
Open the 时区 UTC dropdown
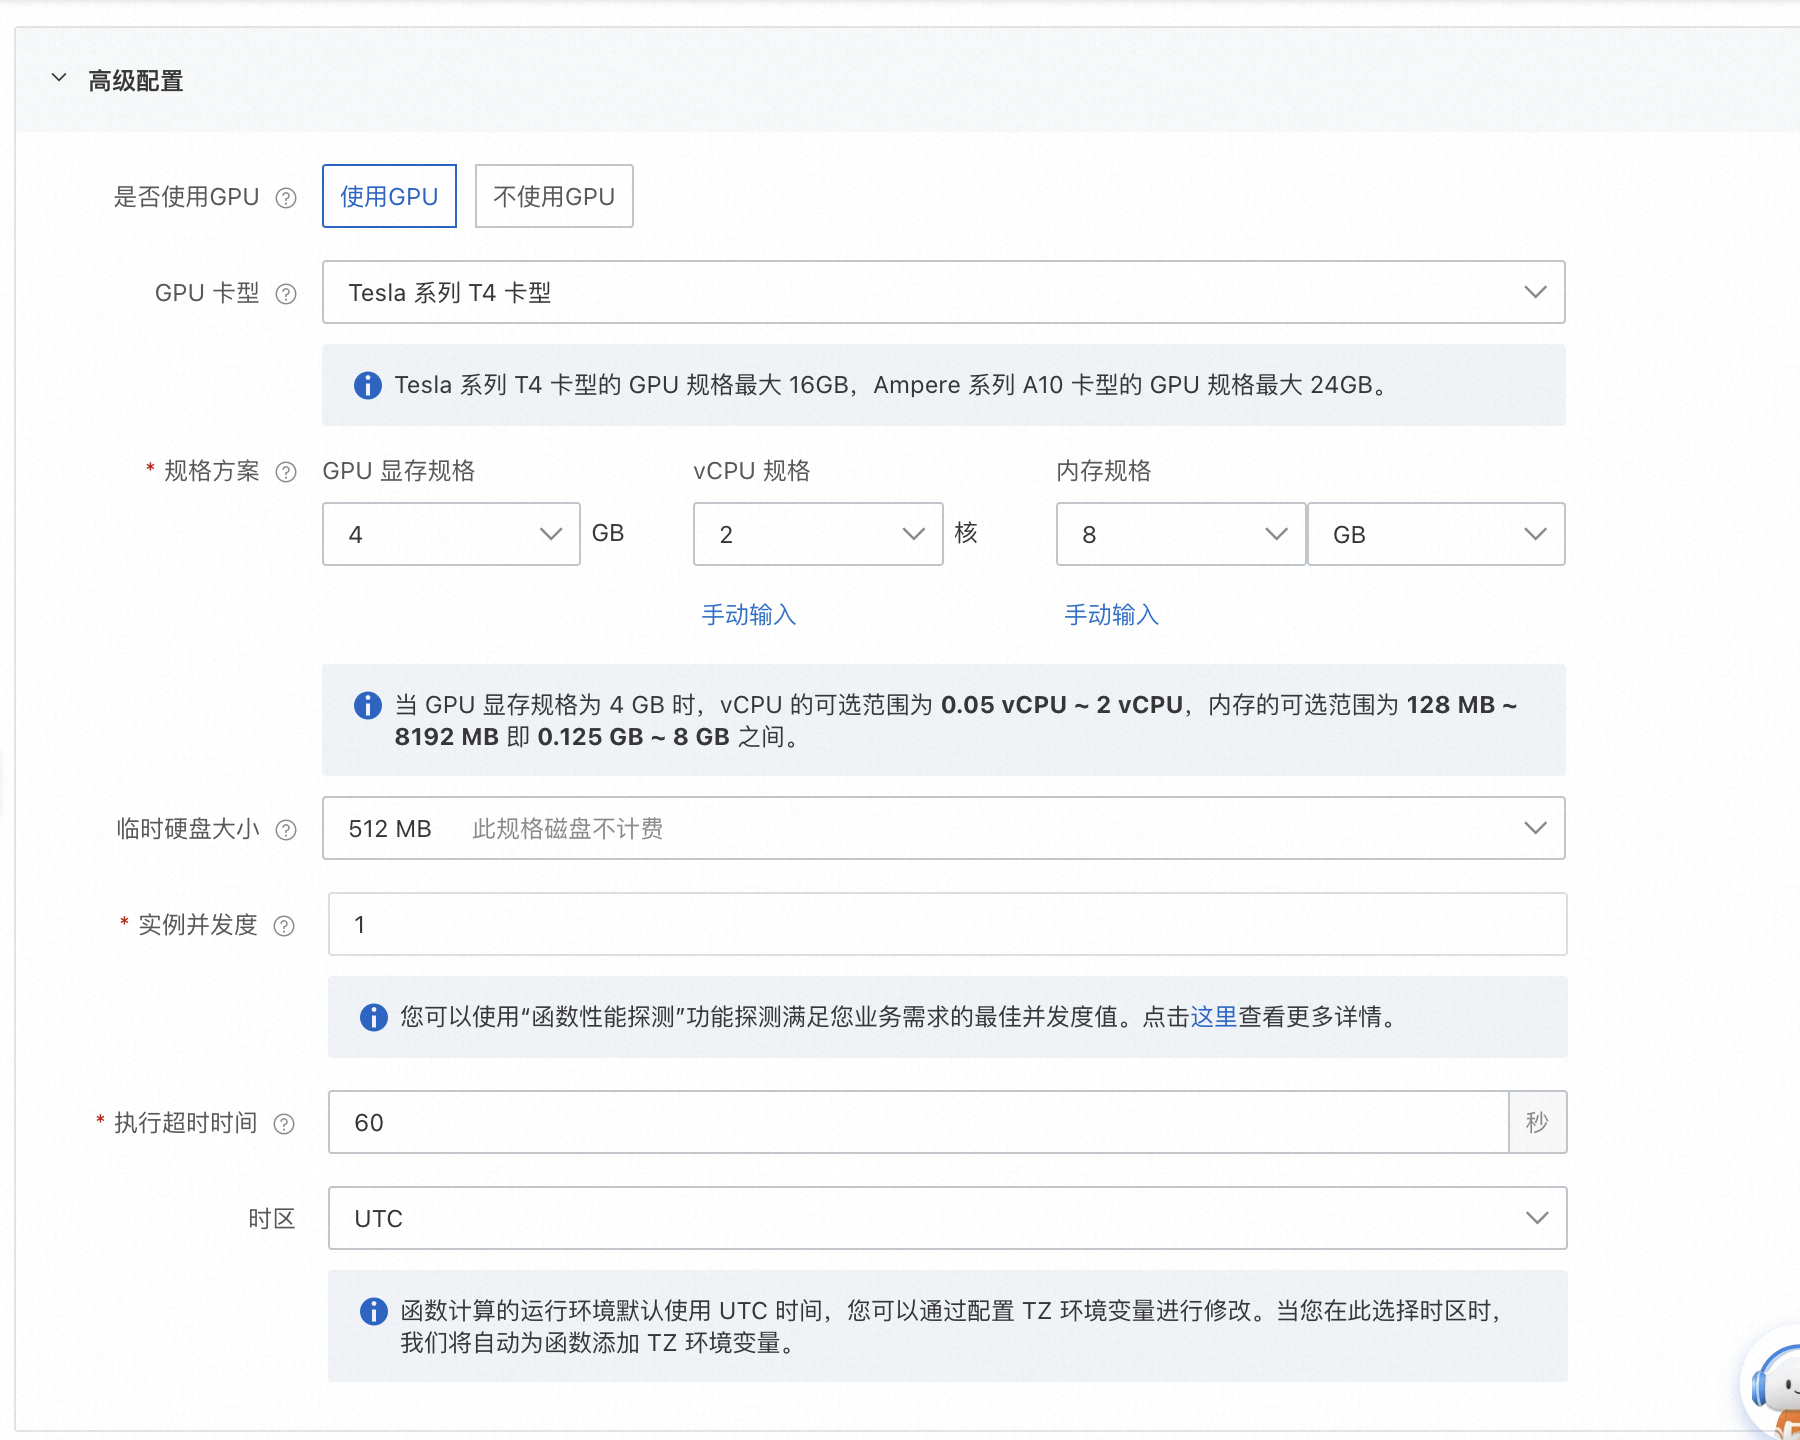947,1218
